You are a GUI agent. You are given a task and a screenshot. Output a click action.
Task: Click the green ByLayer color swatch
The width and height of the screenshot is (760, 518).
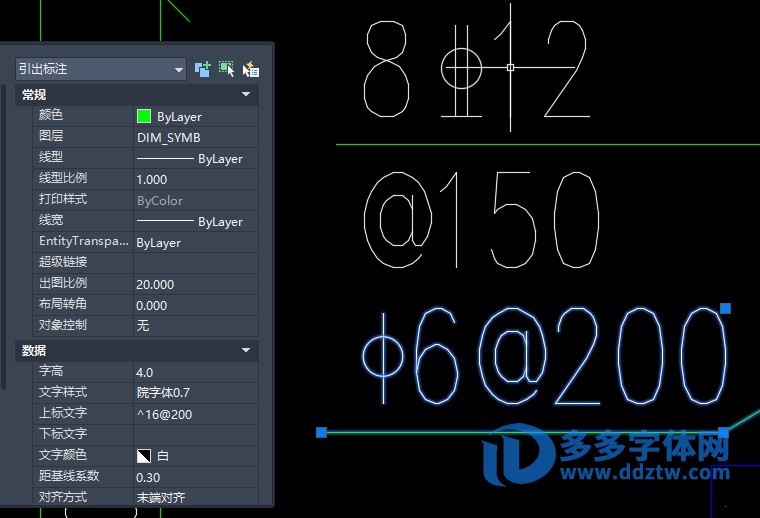pos(144,116)
